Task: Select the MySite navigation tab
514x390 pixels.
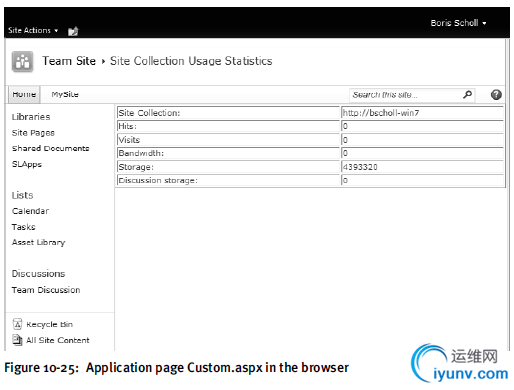Action: pyautogui.click(x=65, y=94)
